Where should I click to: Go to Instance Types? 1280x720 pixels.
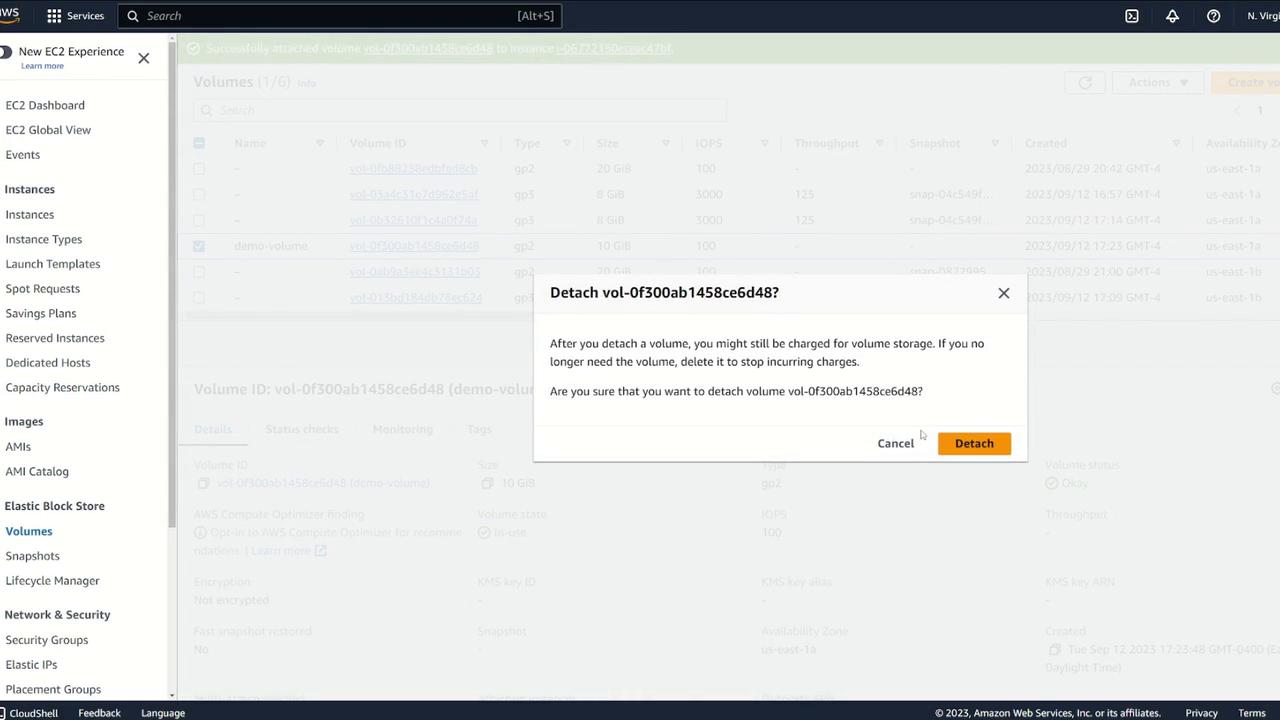coord(44,240)
